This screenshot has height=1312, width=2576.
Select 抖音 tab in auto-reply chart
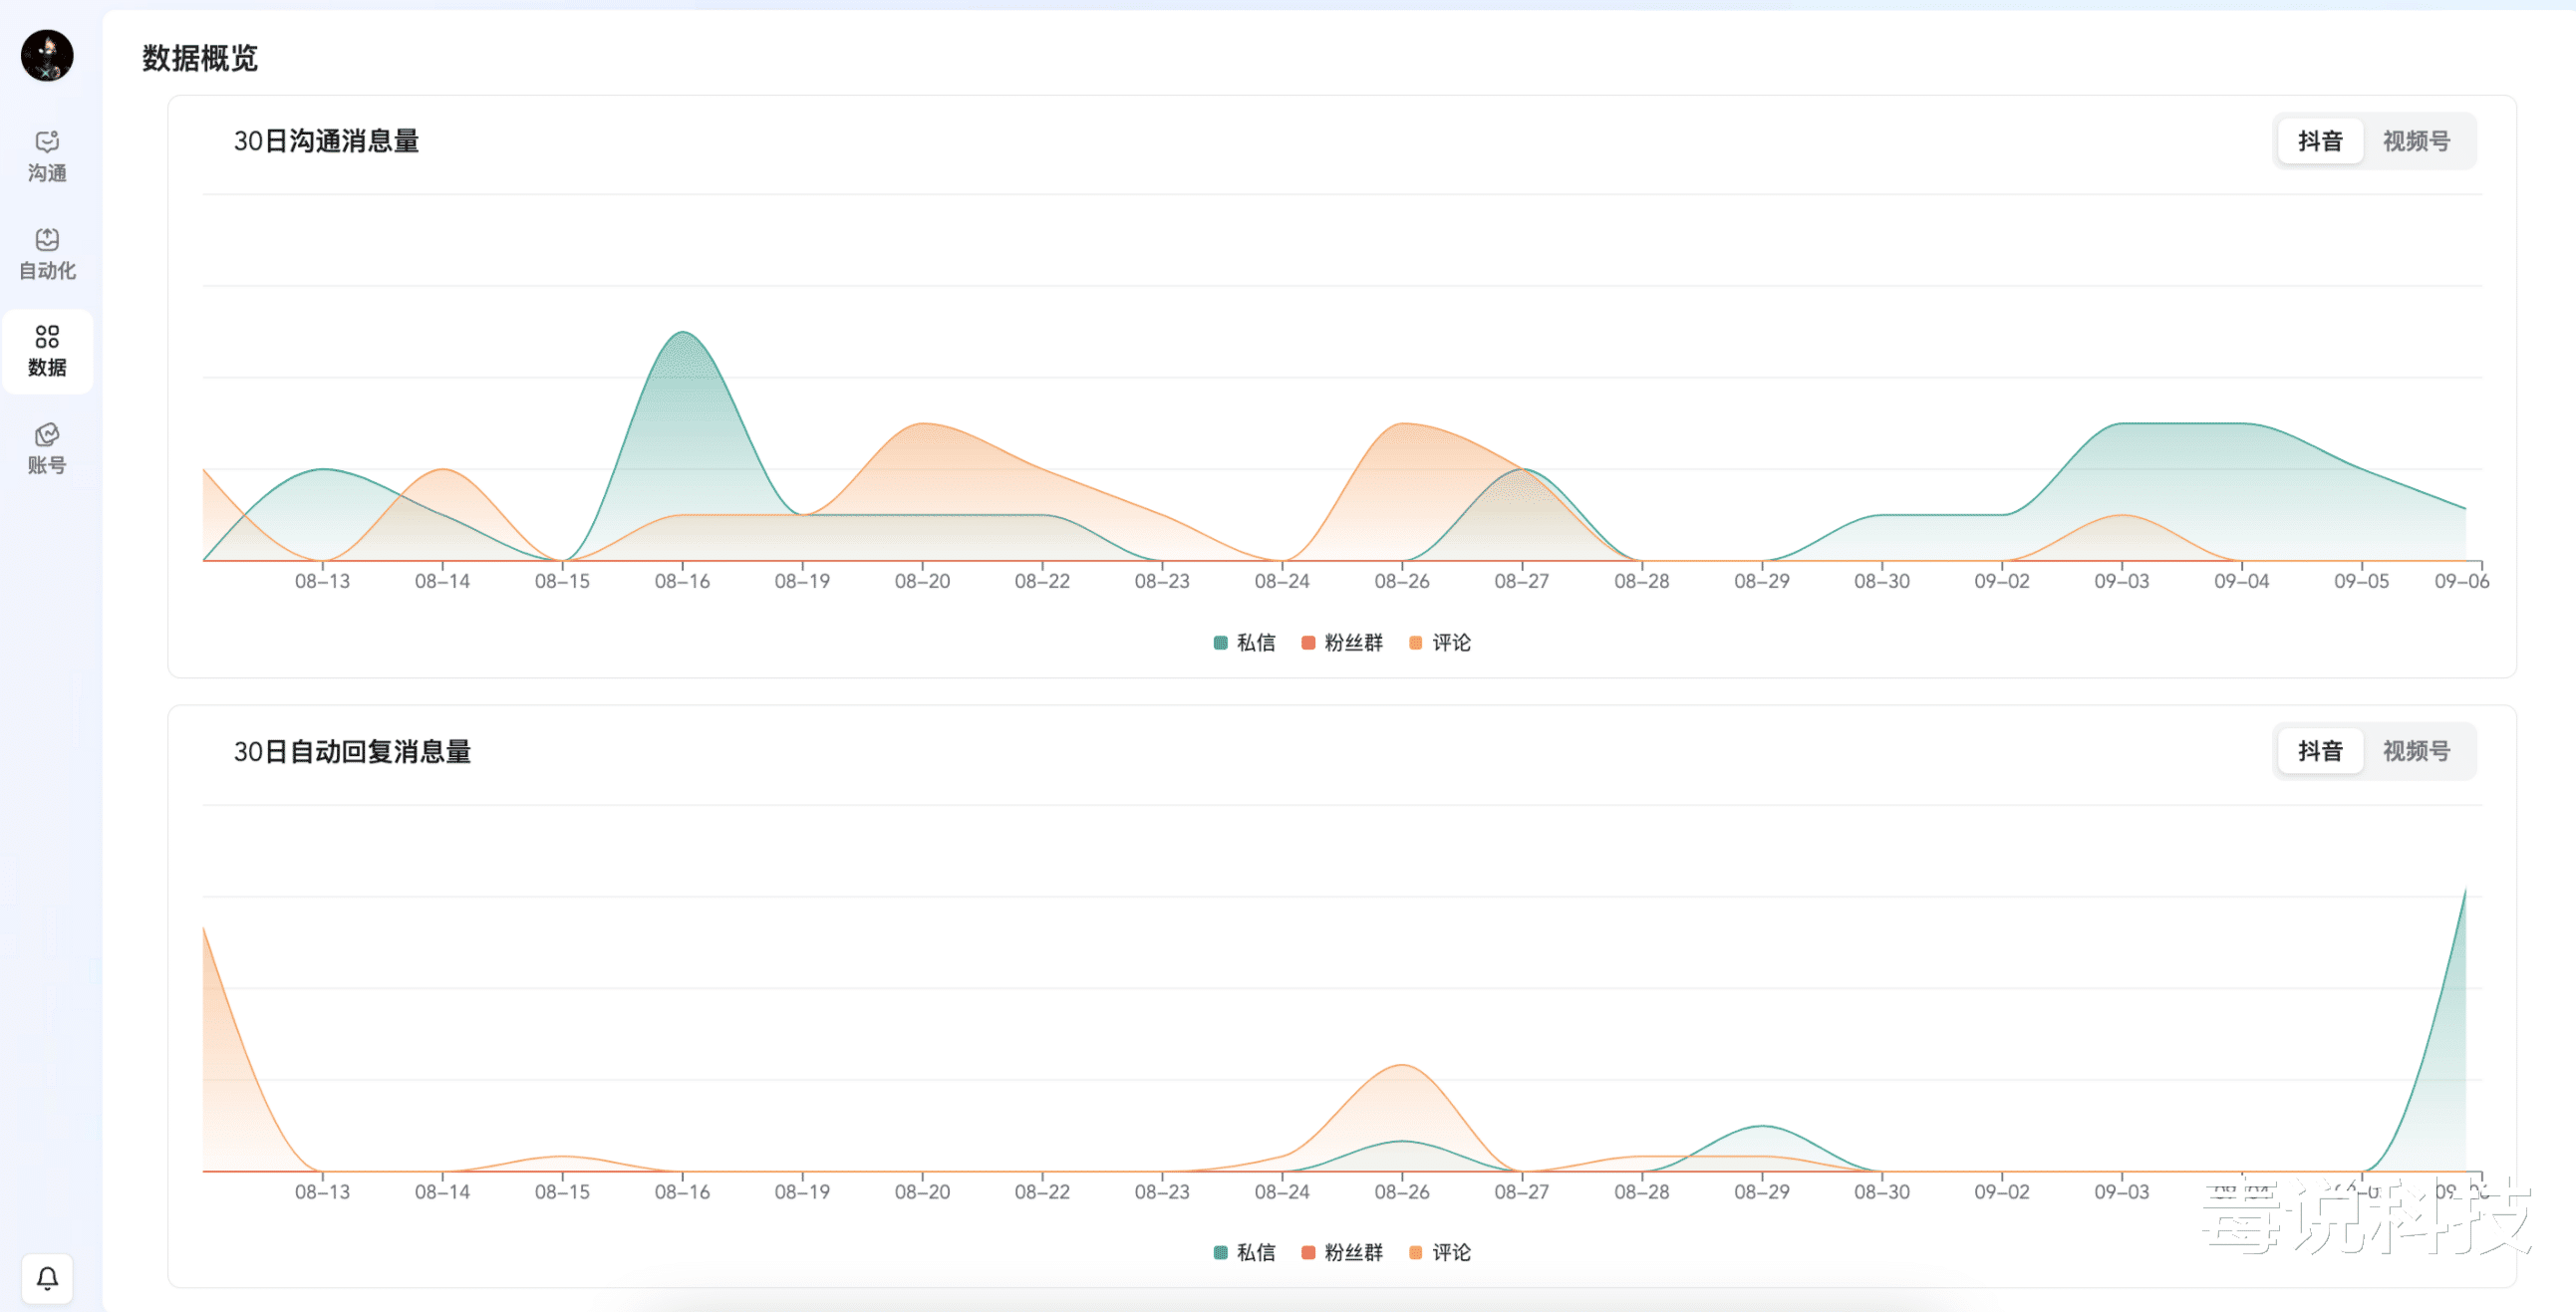(x=2320, y=751)
